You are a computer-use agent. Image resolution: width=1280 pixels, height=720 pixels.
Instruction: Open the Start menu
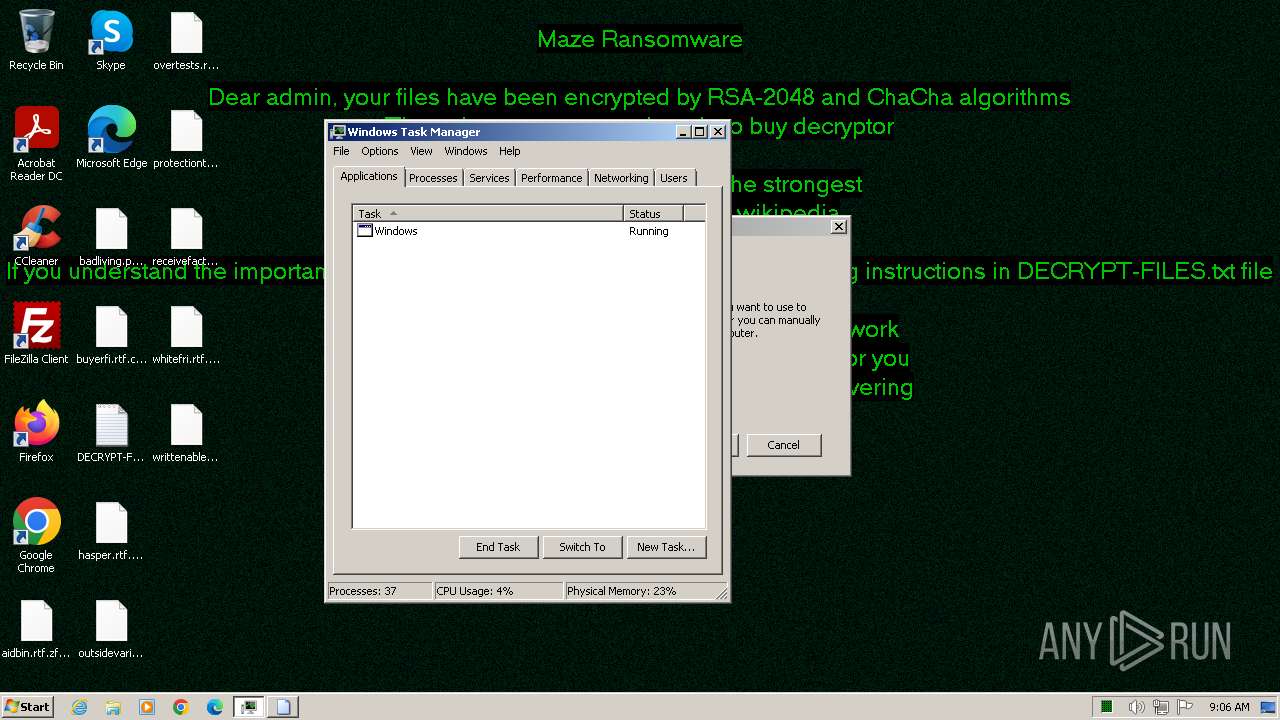[27, 707]
